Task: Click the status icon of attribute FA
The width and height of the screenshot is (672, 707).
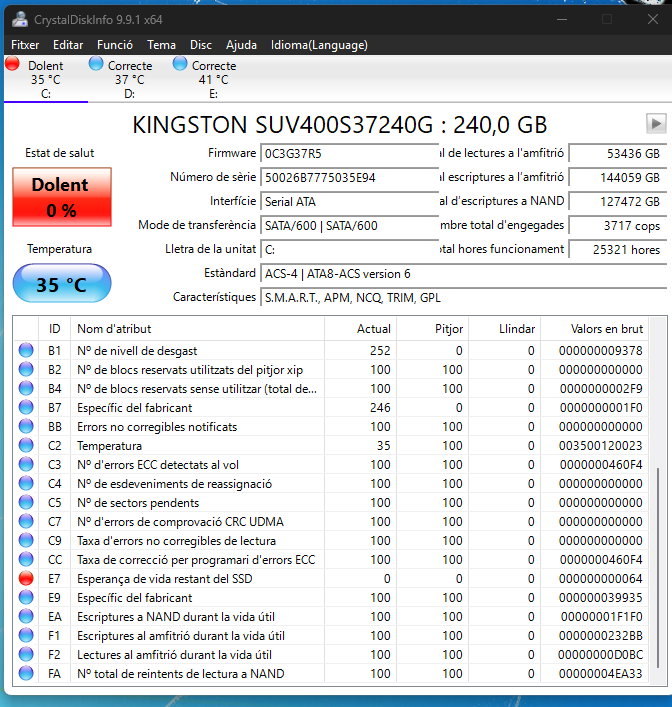Action: point(26,673)
